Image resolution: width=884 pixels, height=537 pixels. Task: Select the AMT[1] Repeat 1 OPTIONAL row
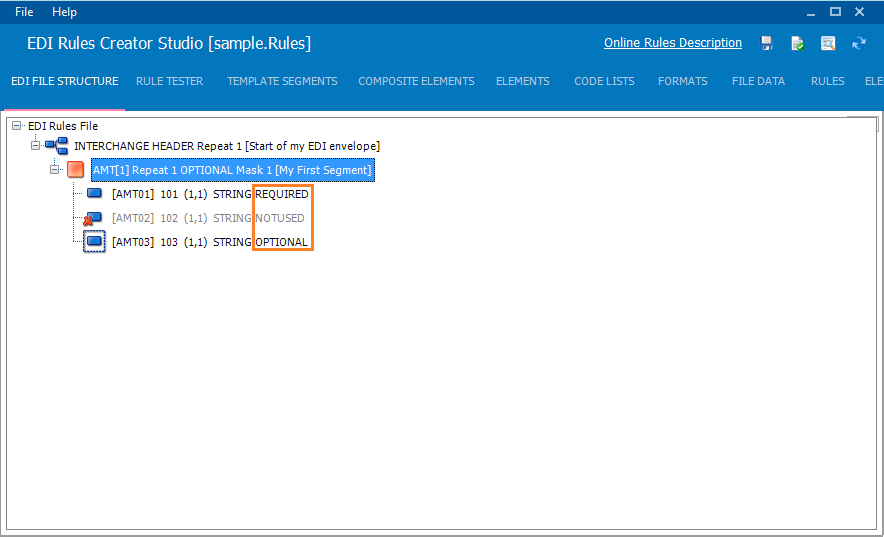(x=233, y=170)
